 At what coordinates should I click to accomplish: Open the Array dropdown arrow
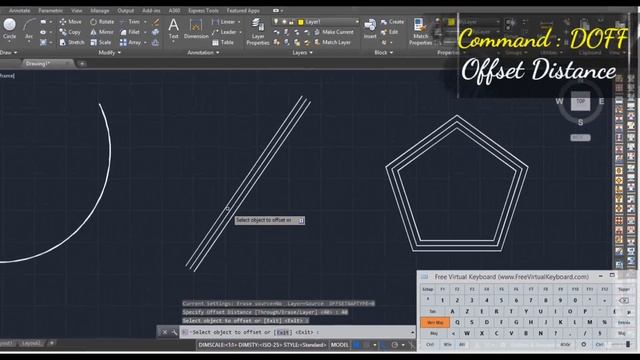145,42
